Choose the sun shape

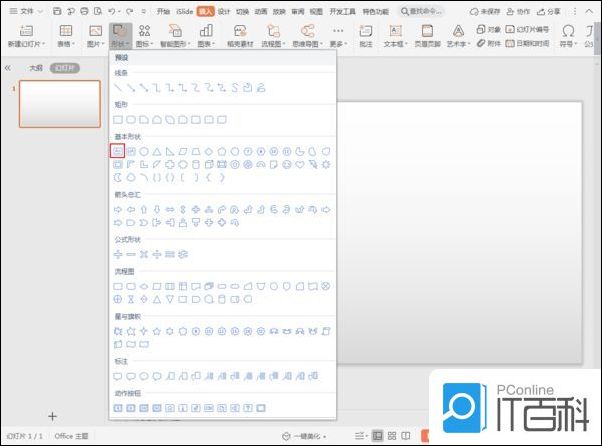coord(326,165)
